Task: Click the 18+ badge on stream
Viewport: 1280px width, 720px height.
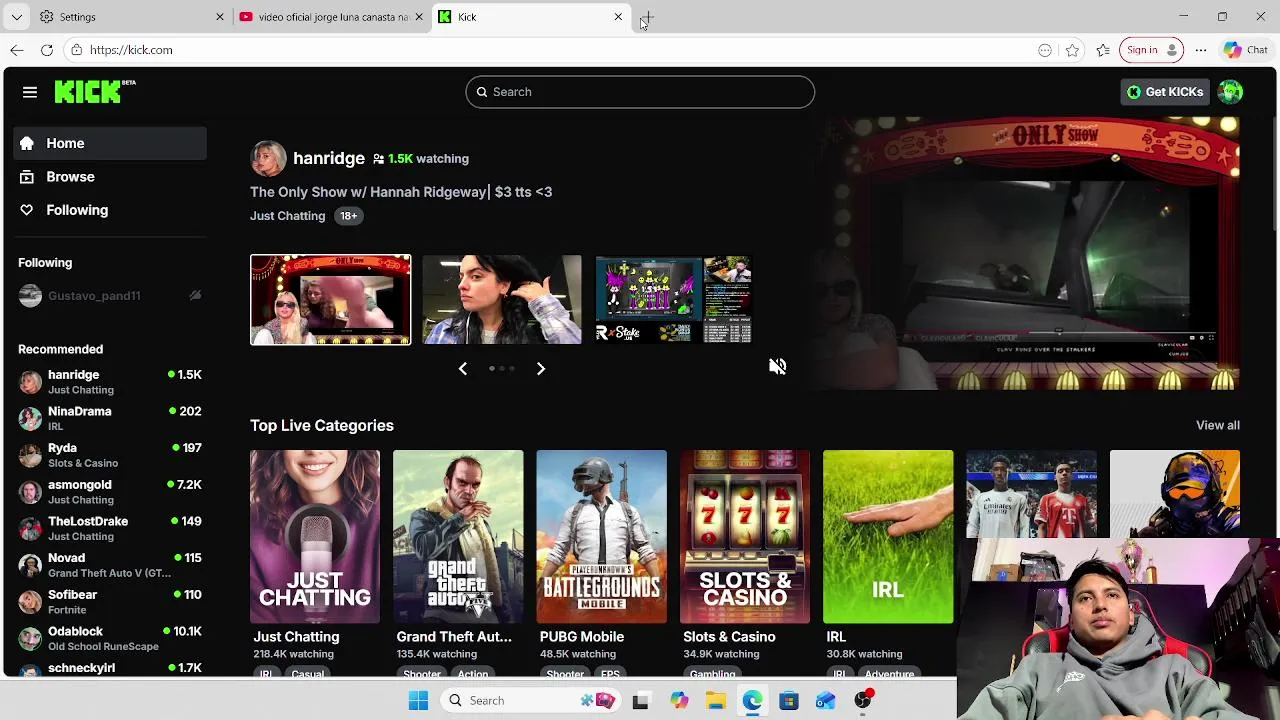Action: (x=348, y=216)
